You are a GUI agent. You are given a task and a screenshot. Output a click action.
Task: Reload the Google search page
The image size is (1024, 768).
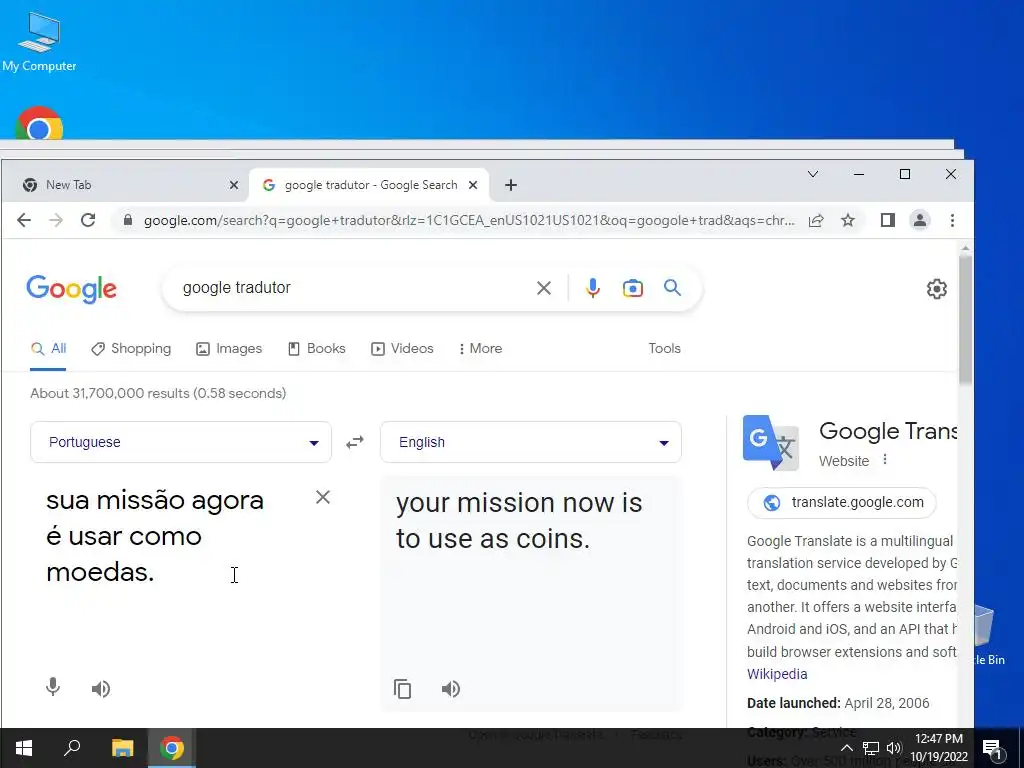tap(88, 220)
